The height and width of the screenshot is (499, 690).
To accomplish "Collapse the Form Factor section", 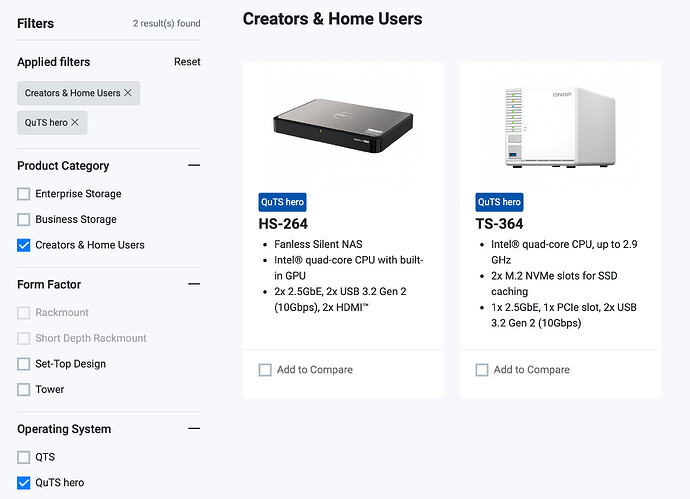I will tap(194, 284).
